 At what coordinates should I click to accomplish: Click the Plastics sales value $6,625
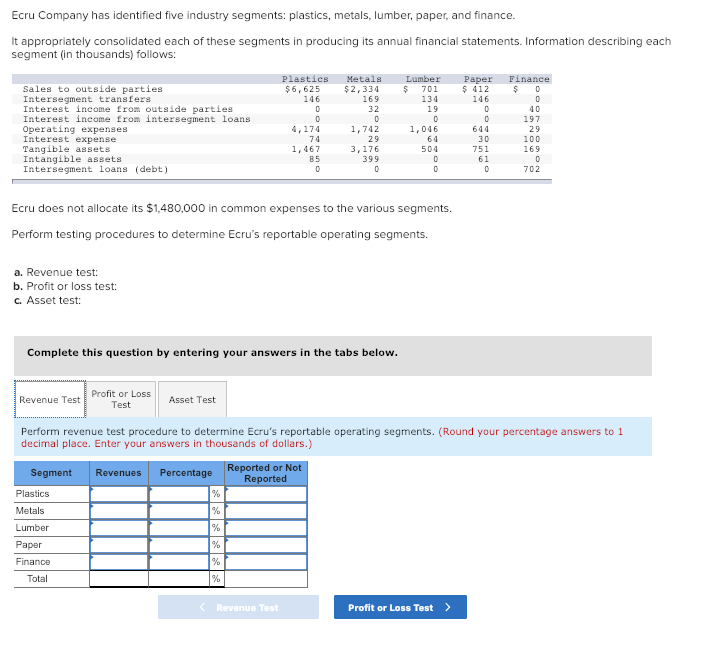302,89
